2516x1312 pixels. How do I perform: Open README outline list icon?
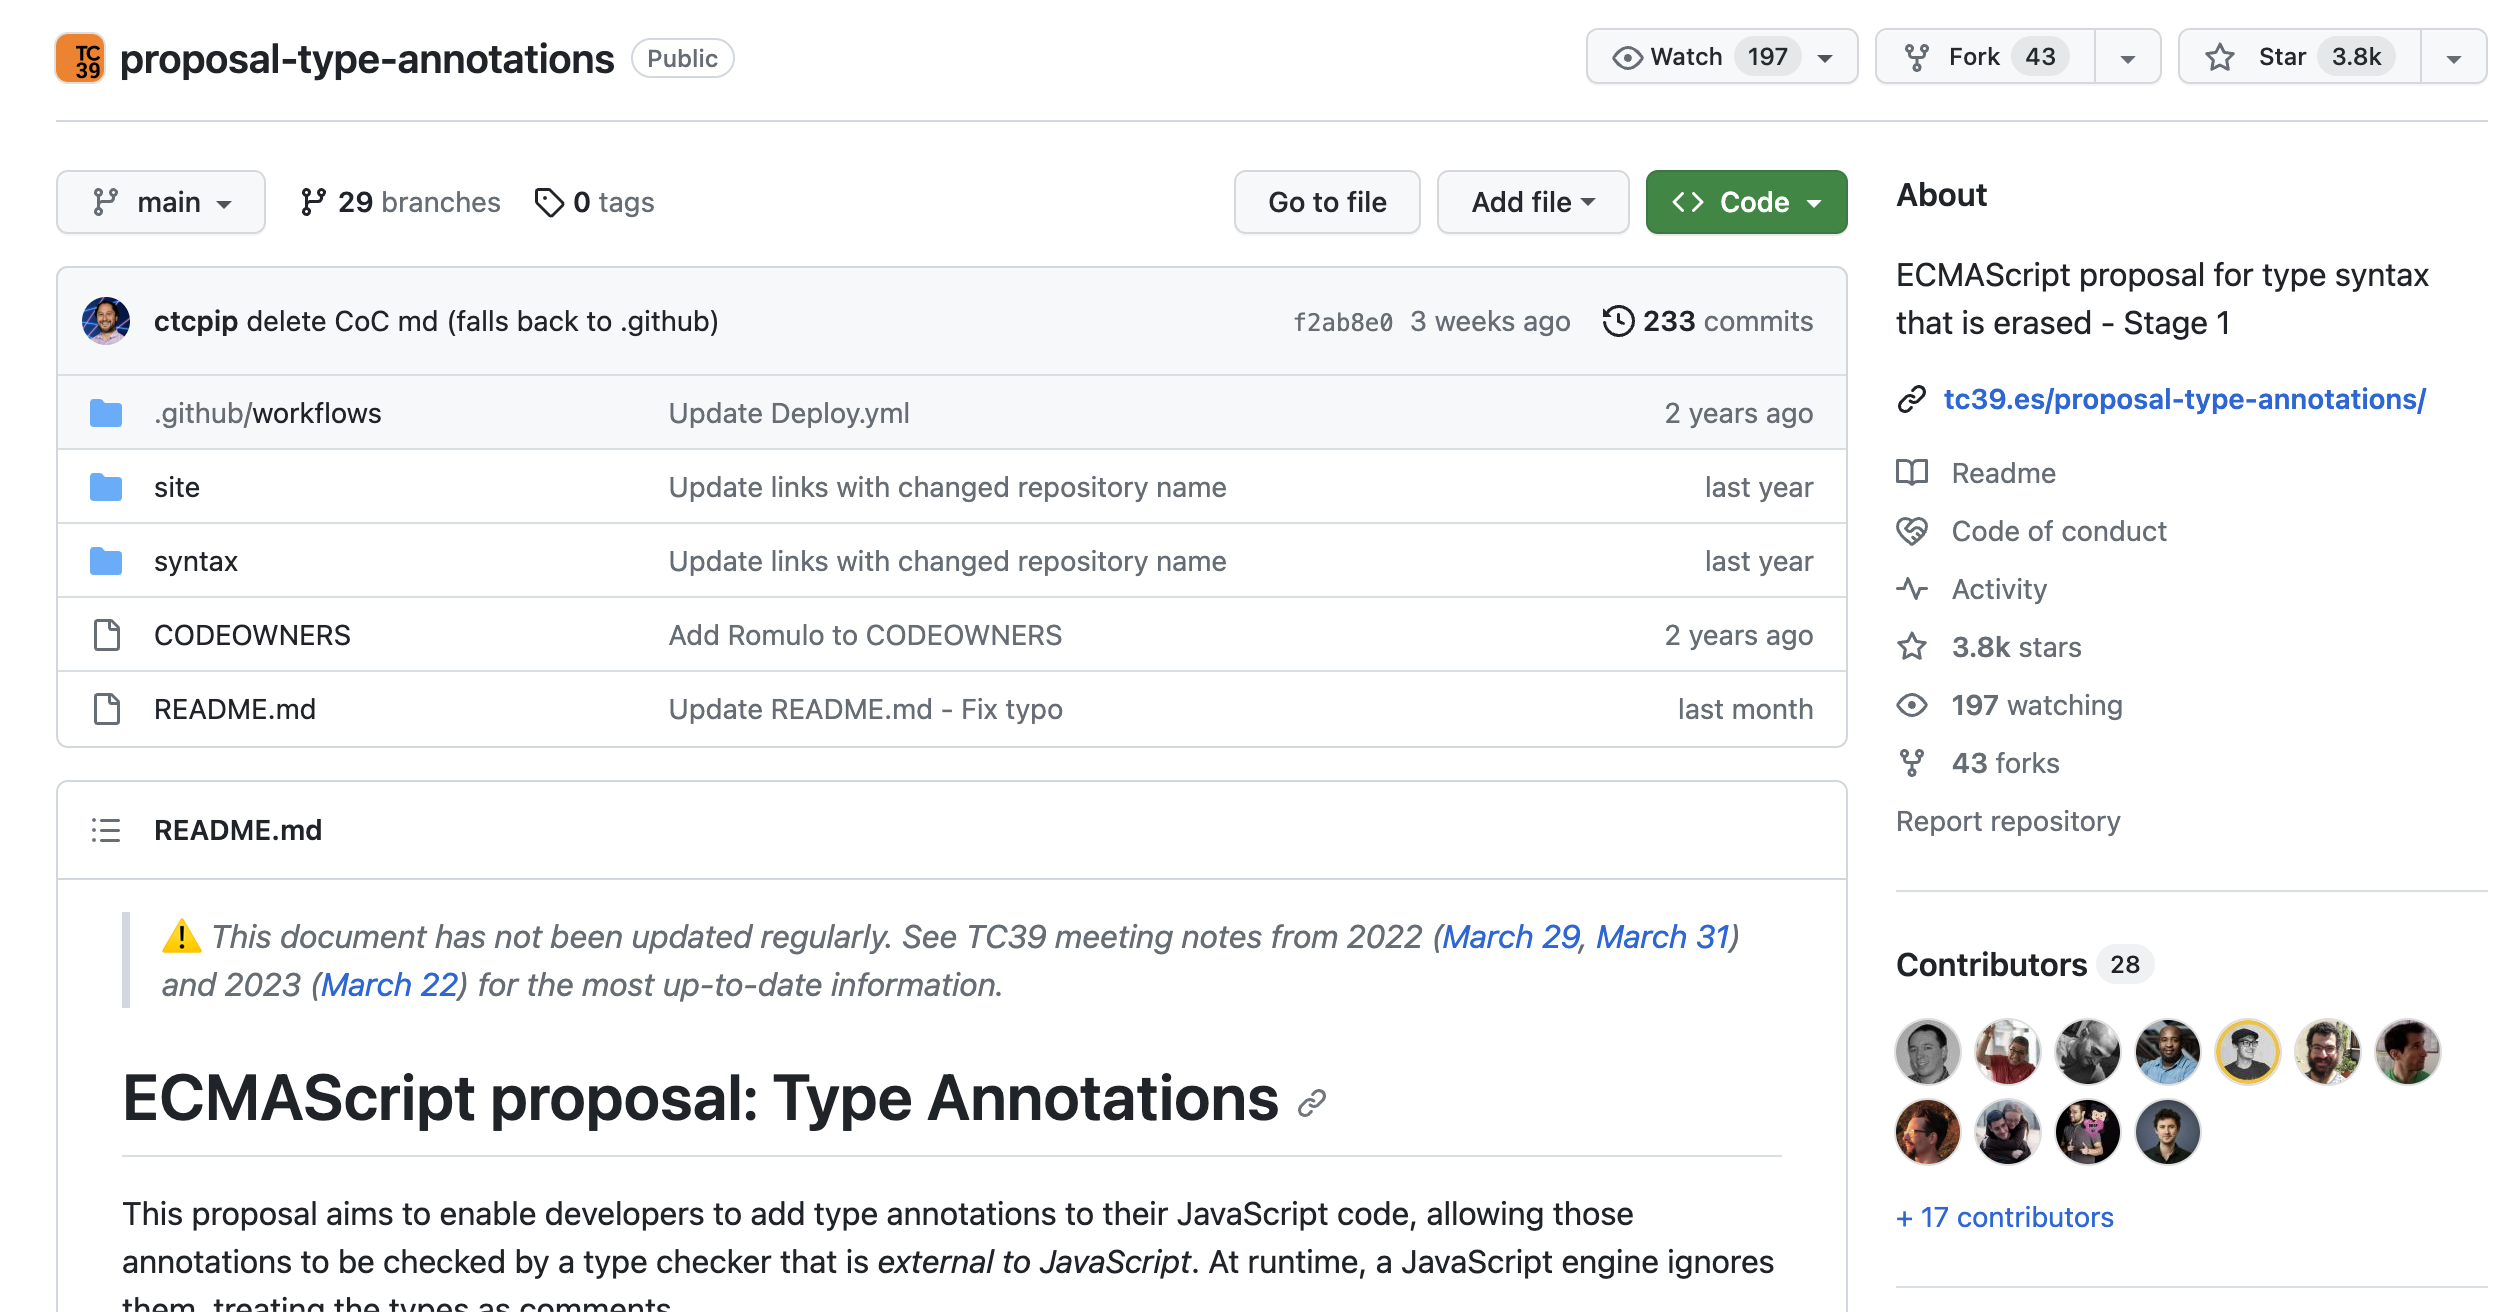click(x=106, y=830)
